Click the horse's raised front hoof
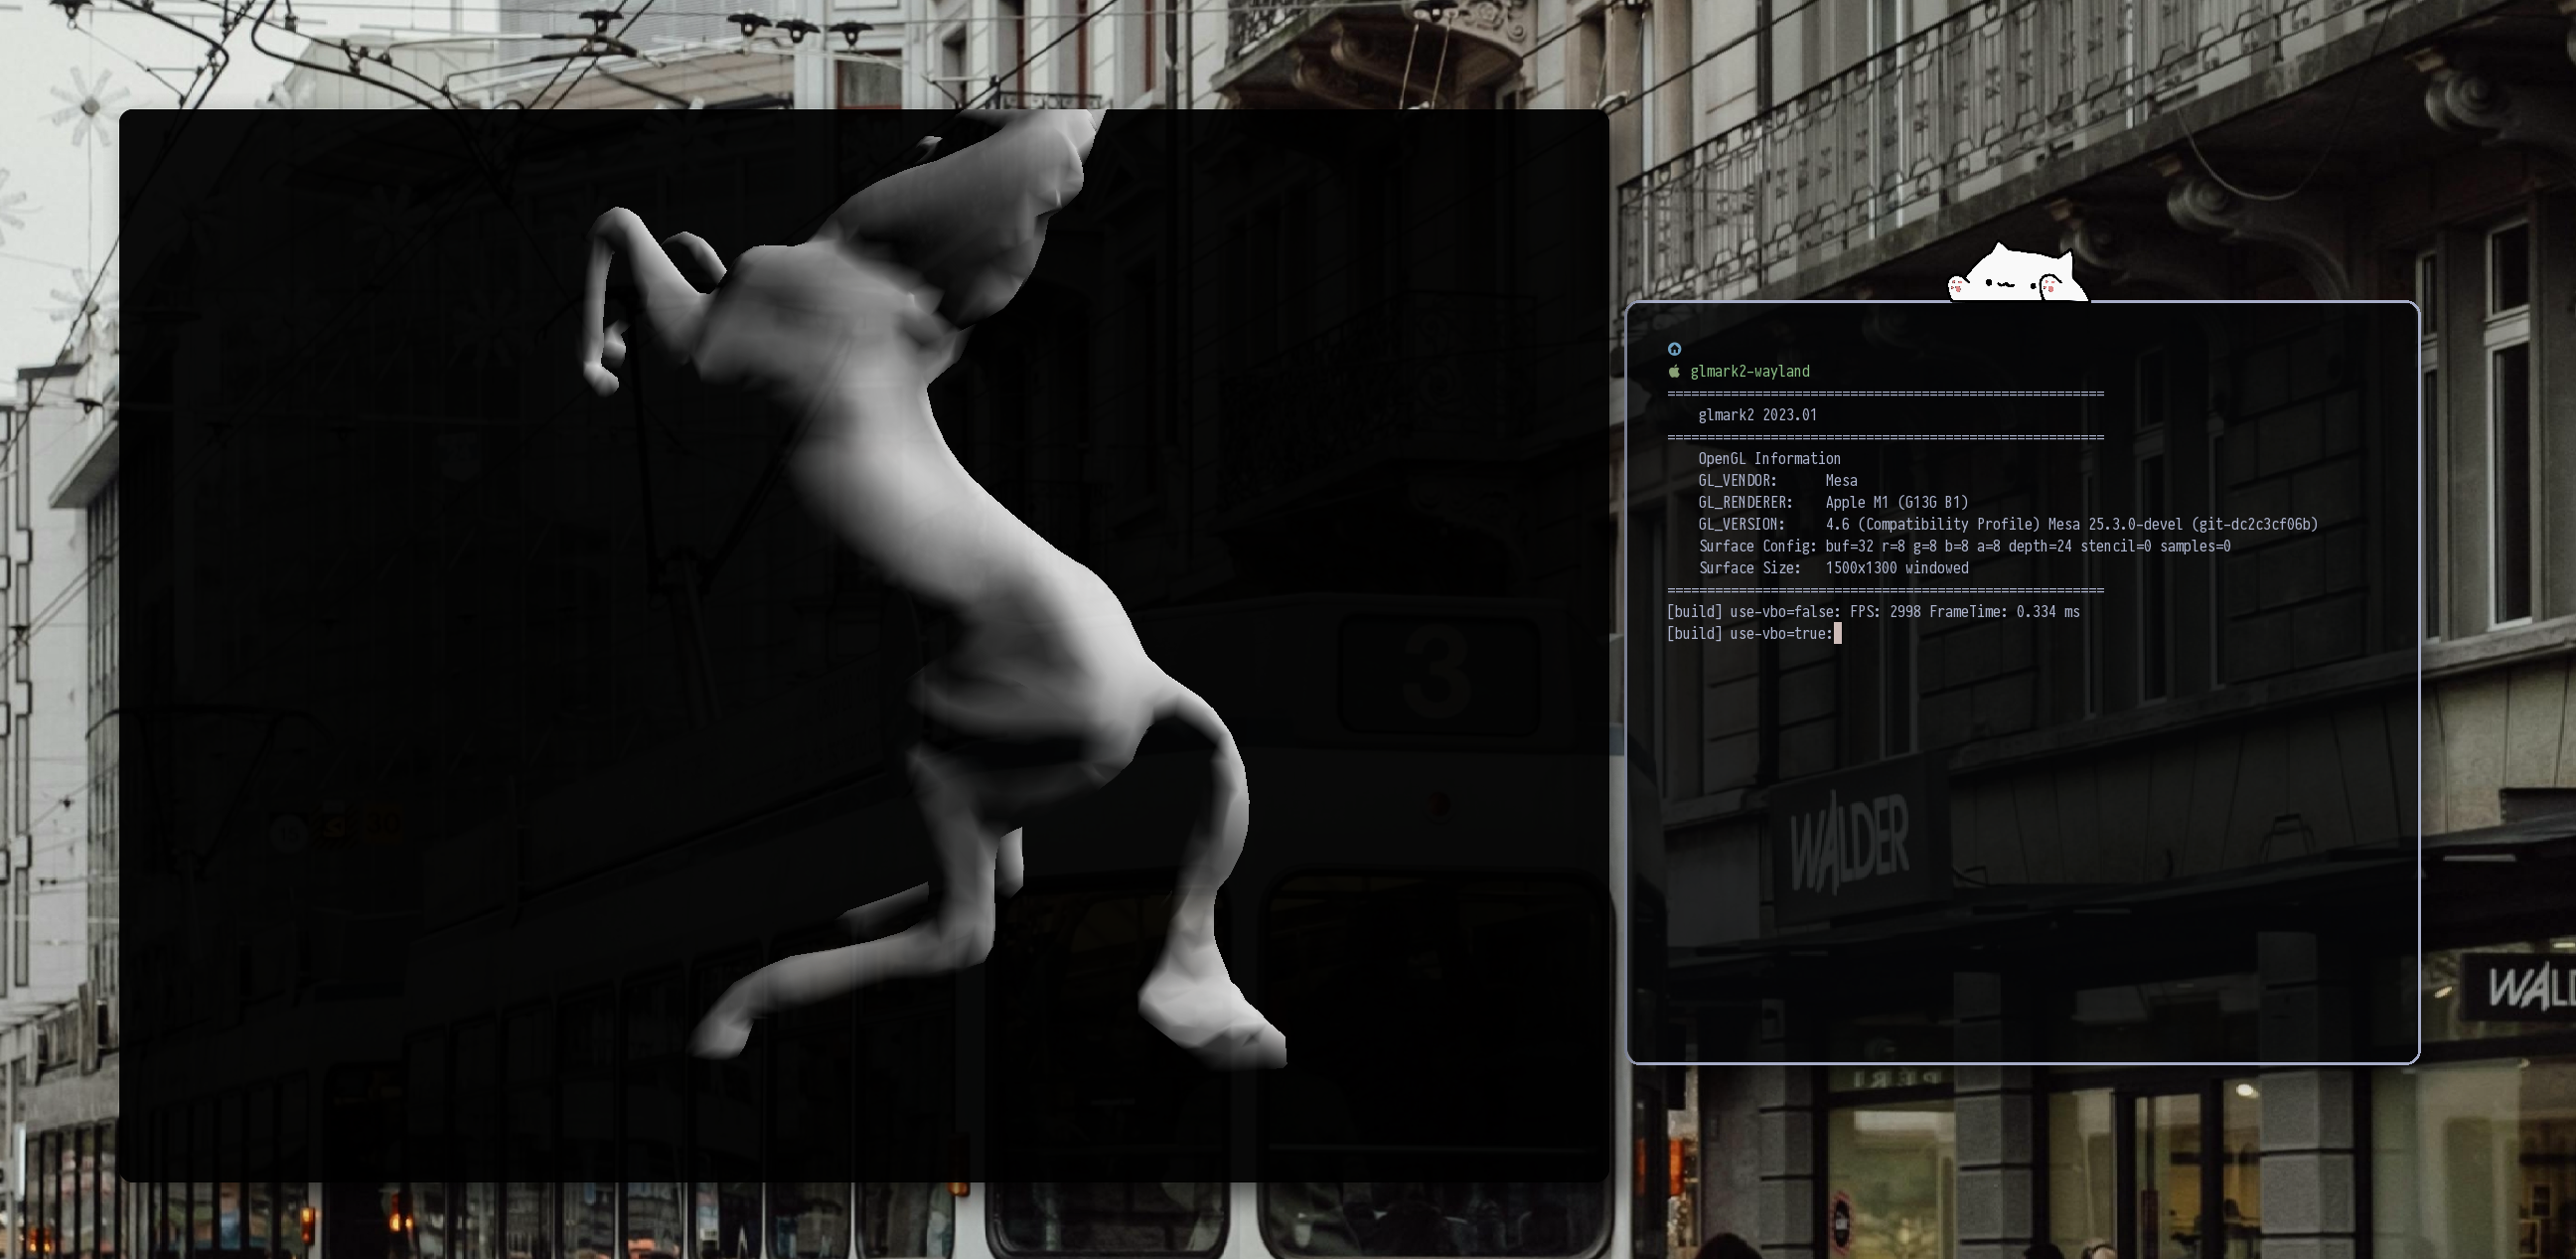This screenshot has width=2576, height=1259. (600, 378)
